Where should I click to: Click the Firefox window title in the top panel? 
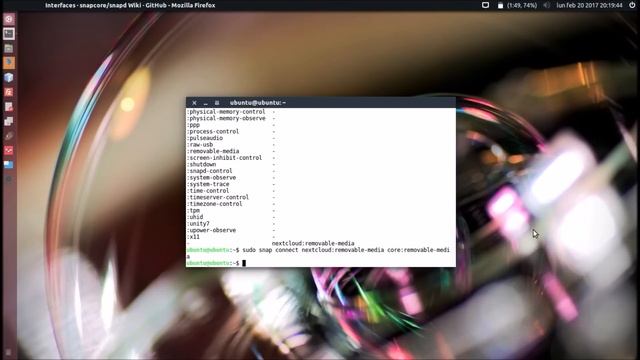tap(130, 5)
